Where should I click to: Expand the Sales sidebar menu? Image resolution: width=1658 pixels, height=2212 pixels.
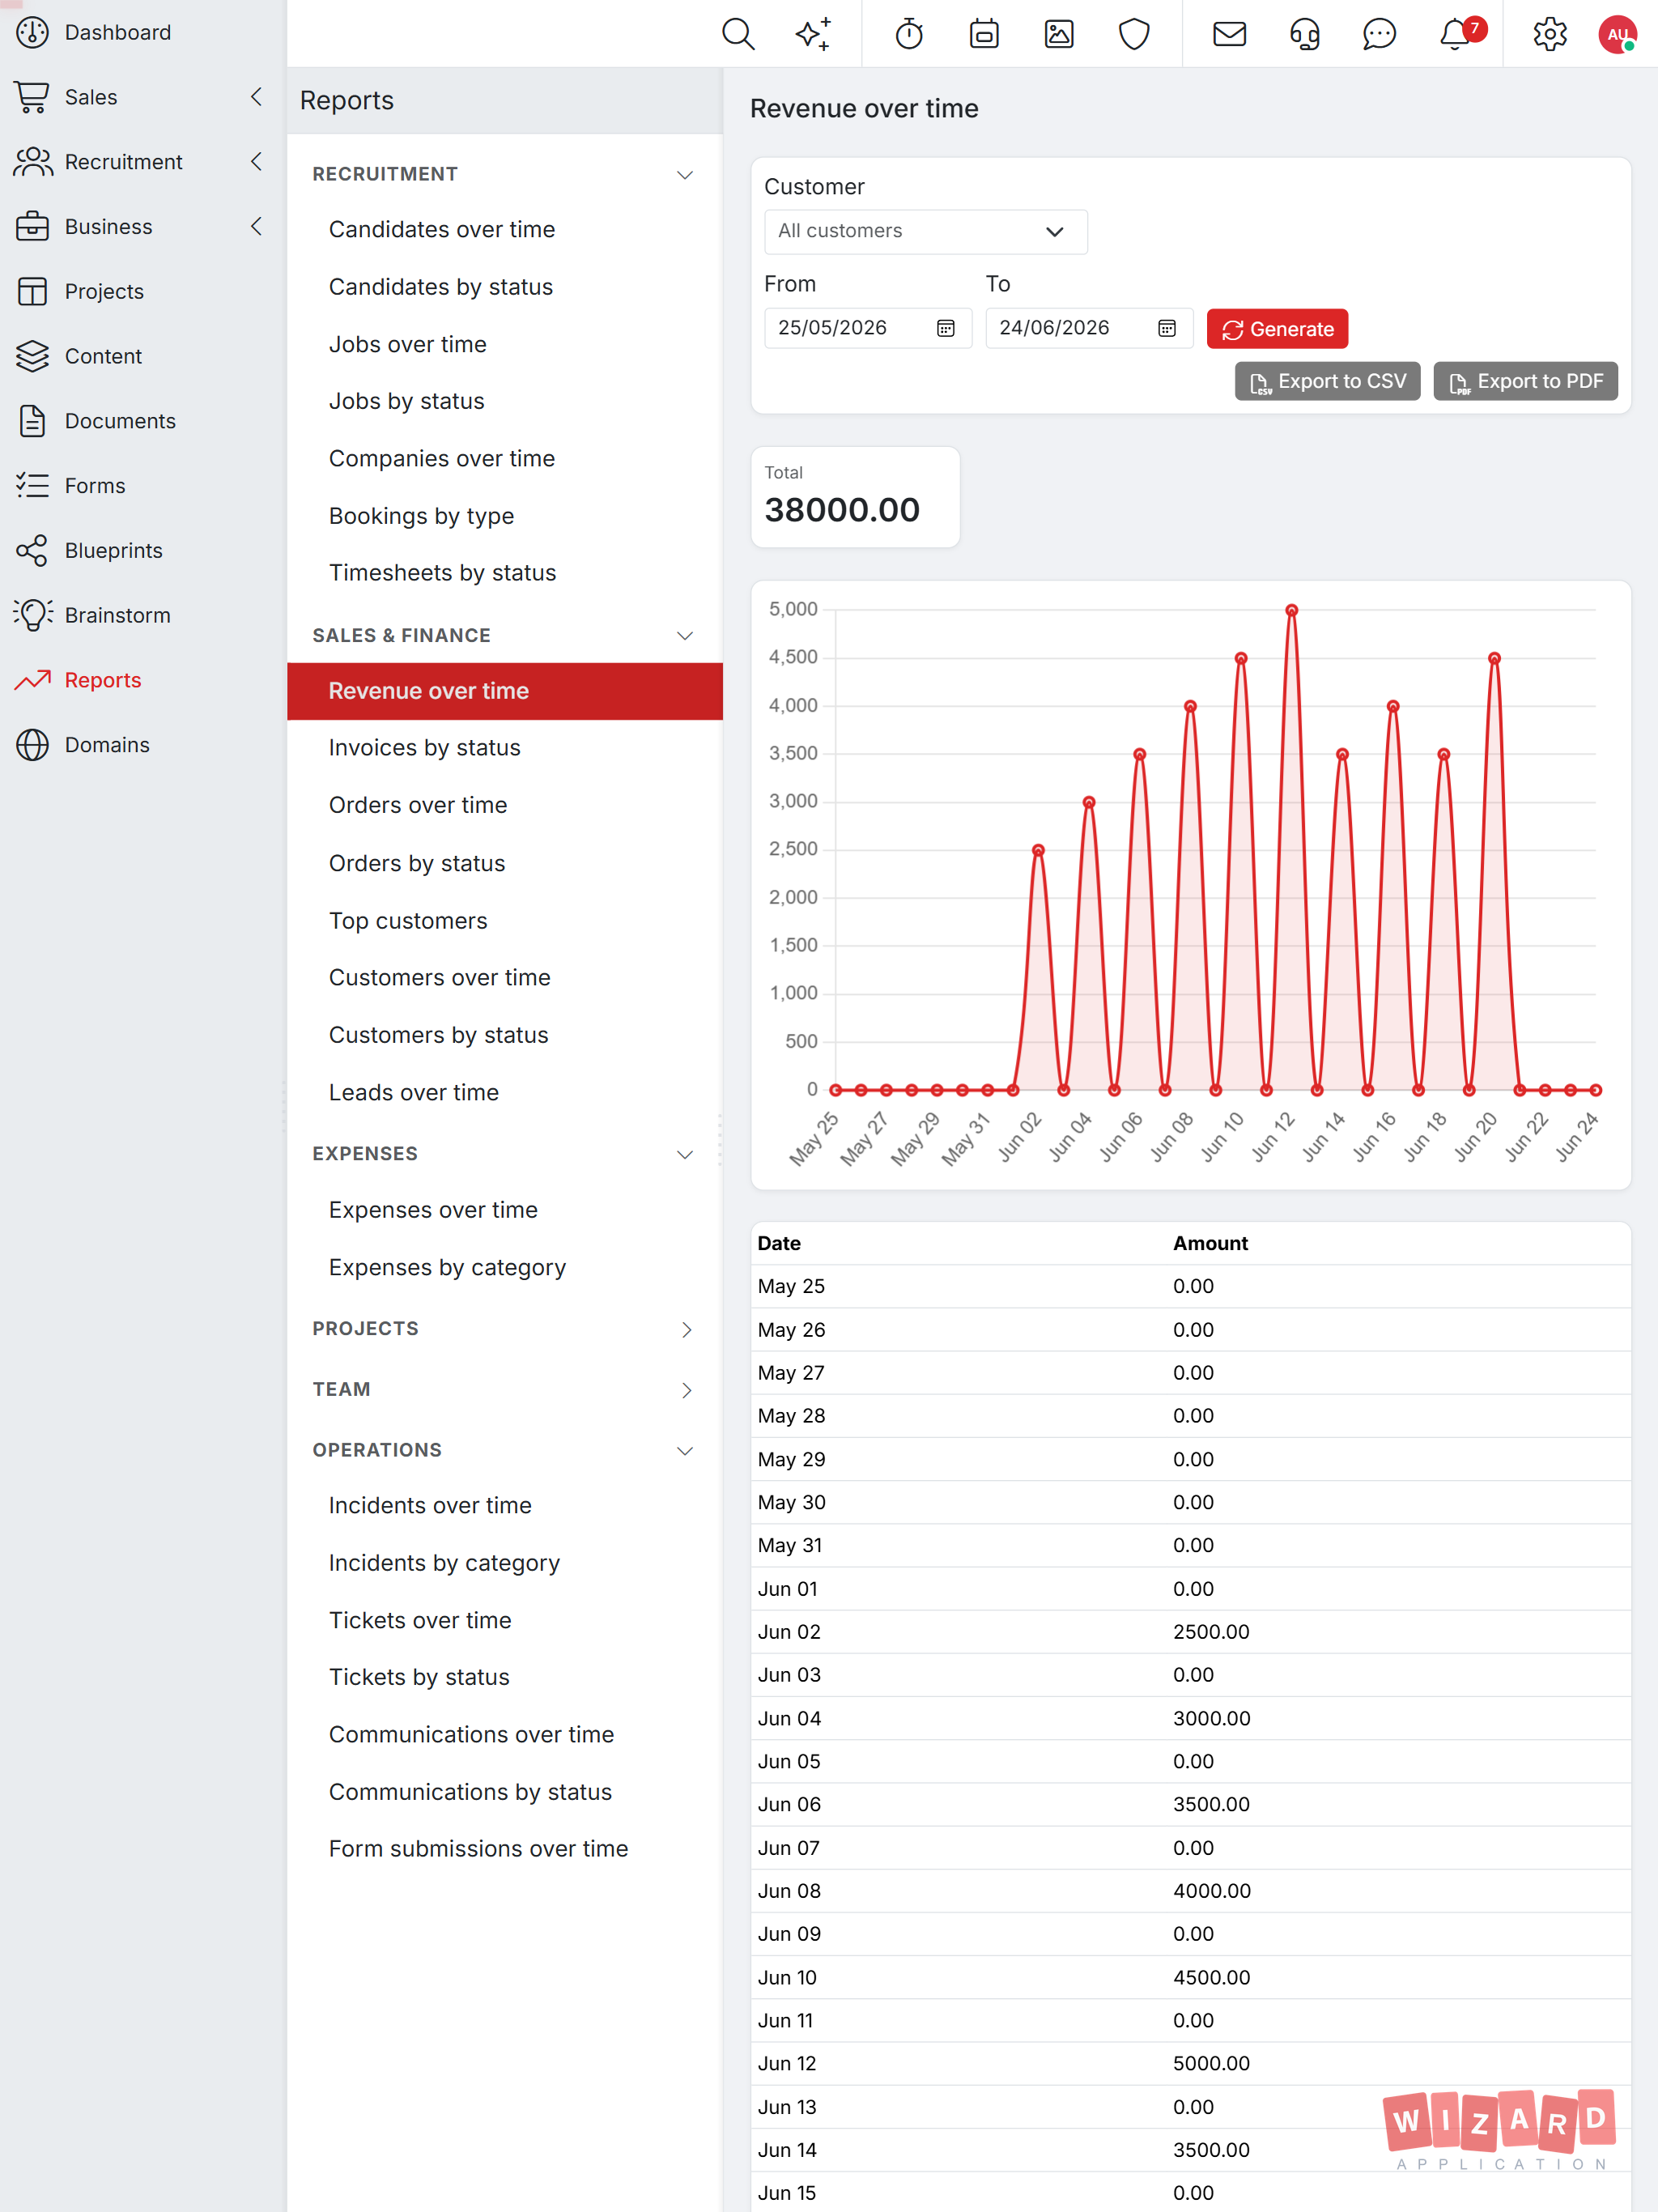[x=256, y=97]
